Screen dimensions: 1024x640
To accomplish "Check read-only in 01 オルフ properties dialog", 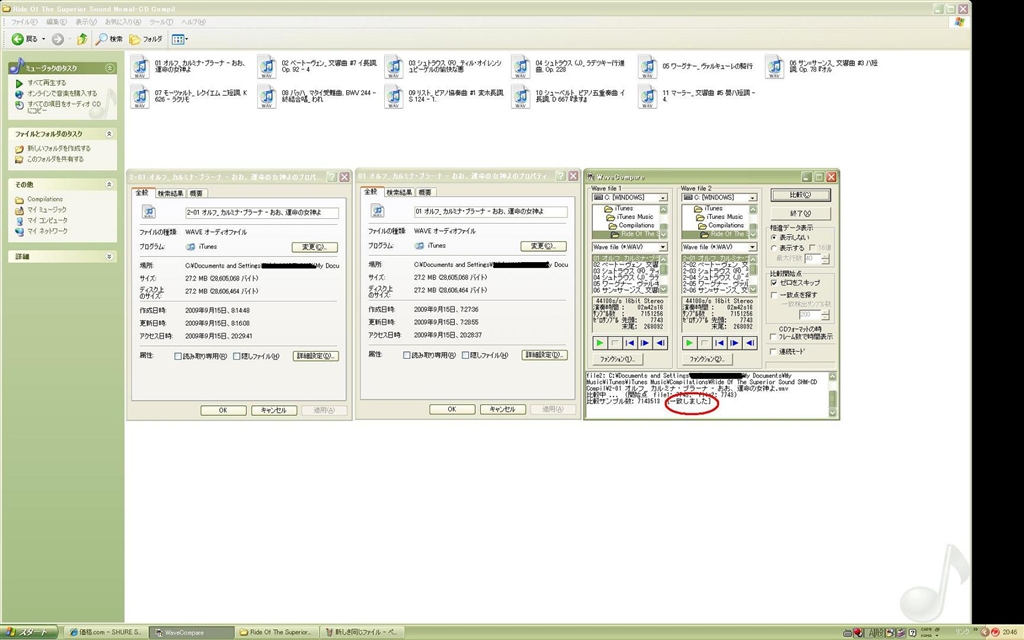I will pyautogui.click(x=406, y=355).
